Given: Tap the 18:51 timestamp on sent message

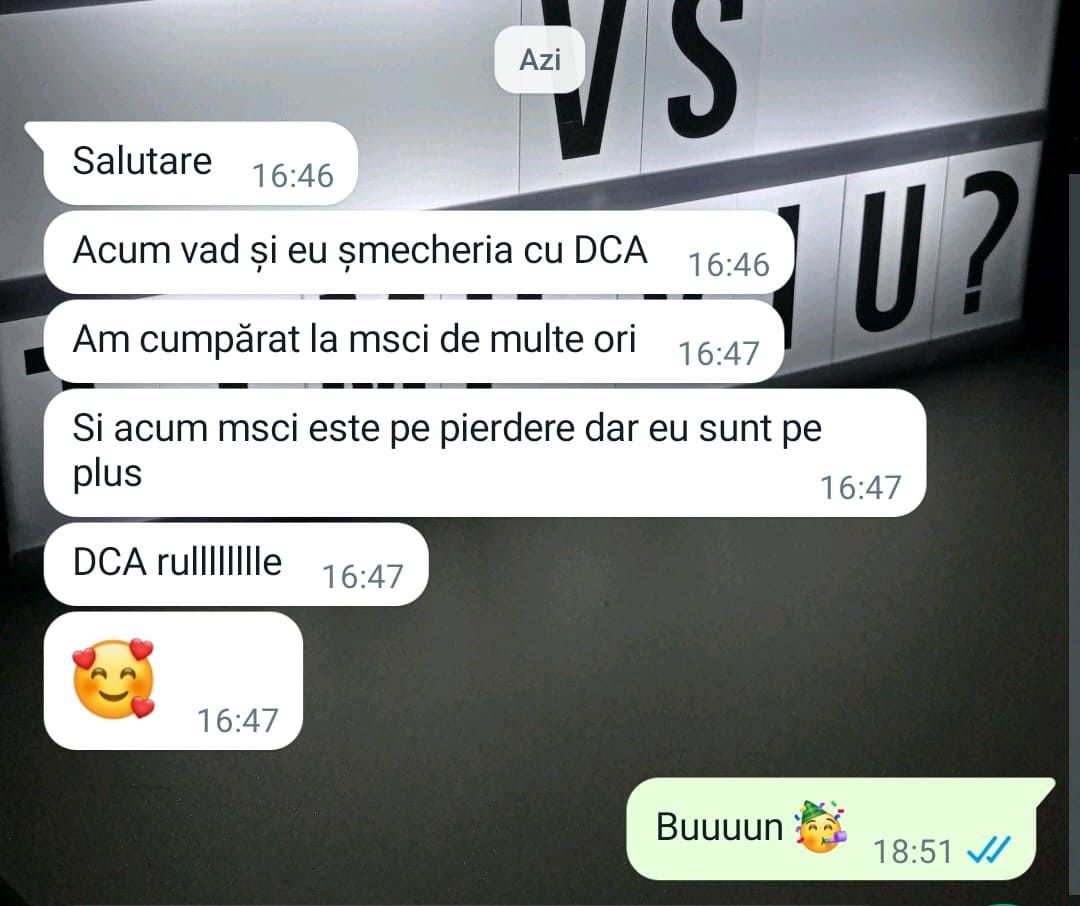Looking at the screenshot, I should click(913, 851).
